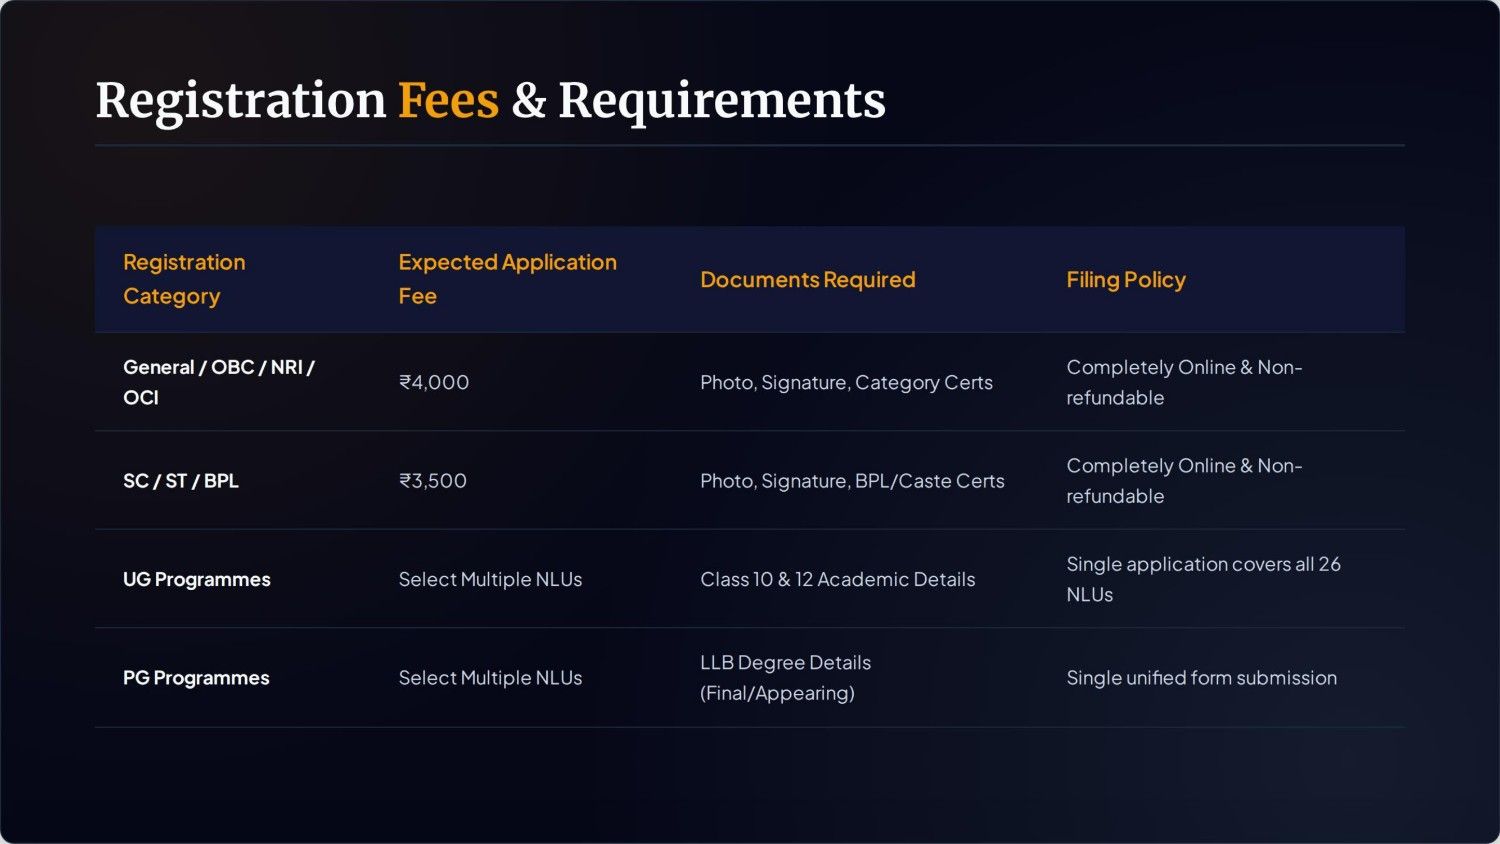Image resolution: width=1500 pixels, height=844 pixels.
Task: Select the "SC / ST / BPL" category cell
Action: [x=181, y=481]
